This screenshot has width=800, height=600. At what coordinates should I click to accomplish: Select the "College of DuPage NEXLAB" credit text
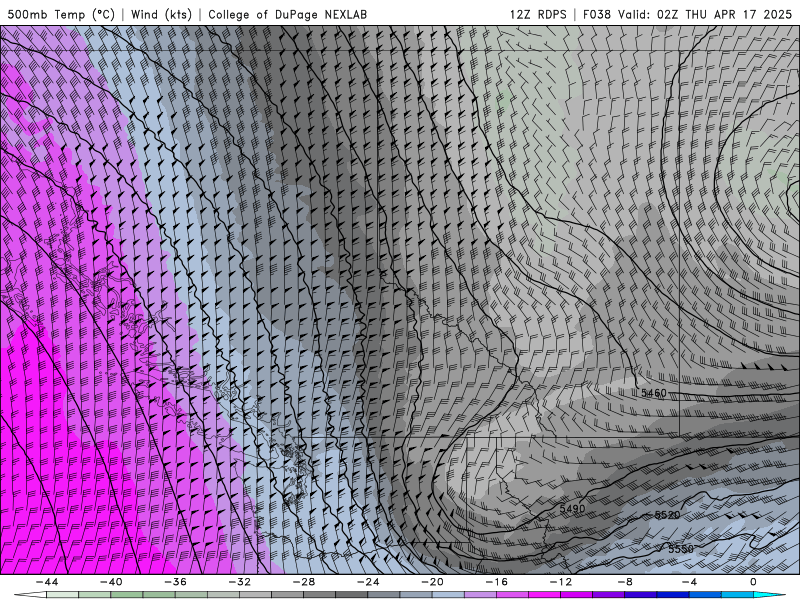click(287, 14)
